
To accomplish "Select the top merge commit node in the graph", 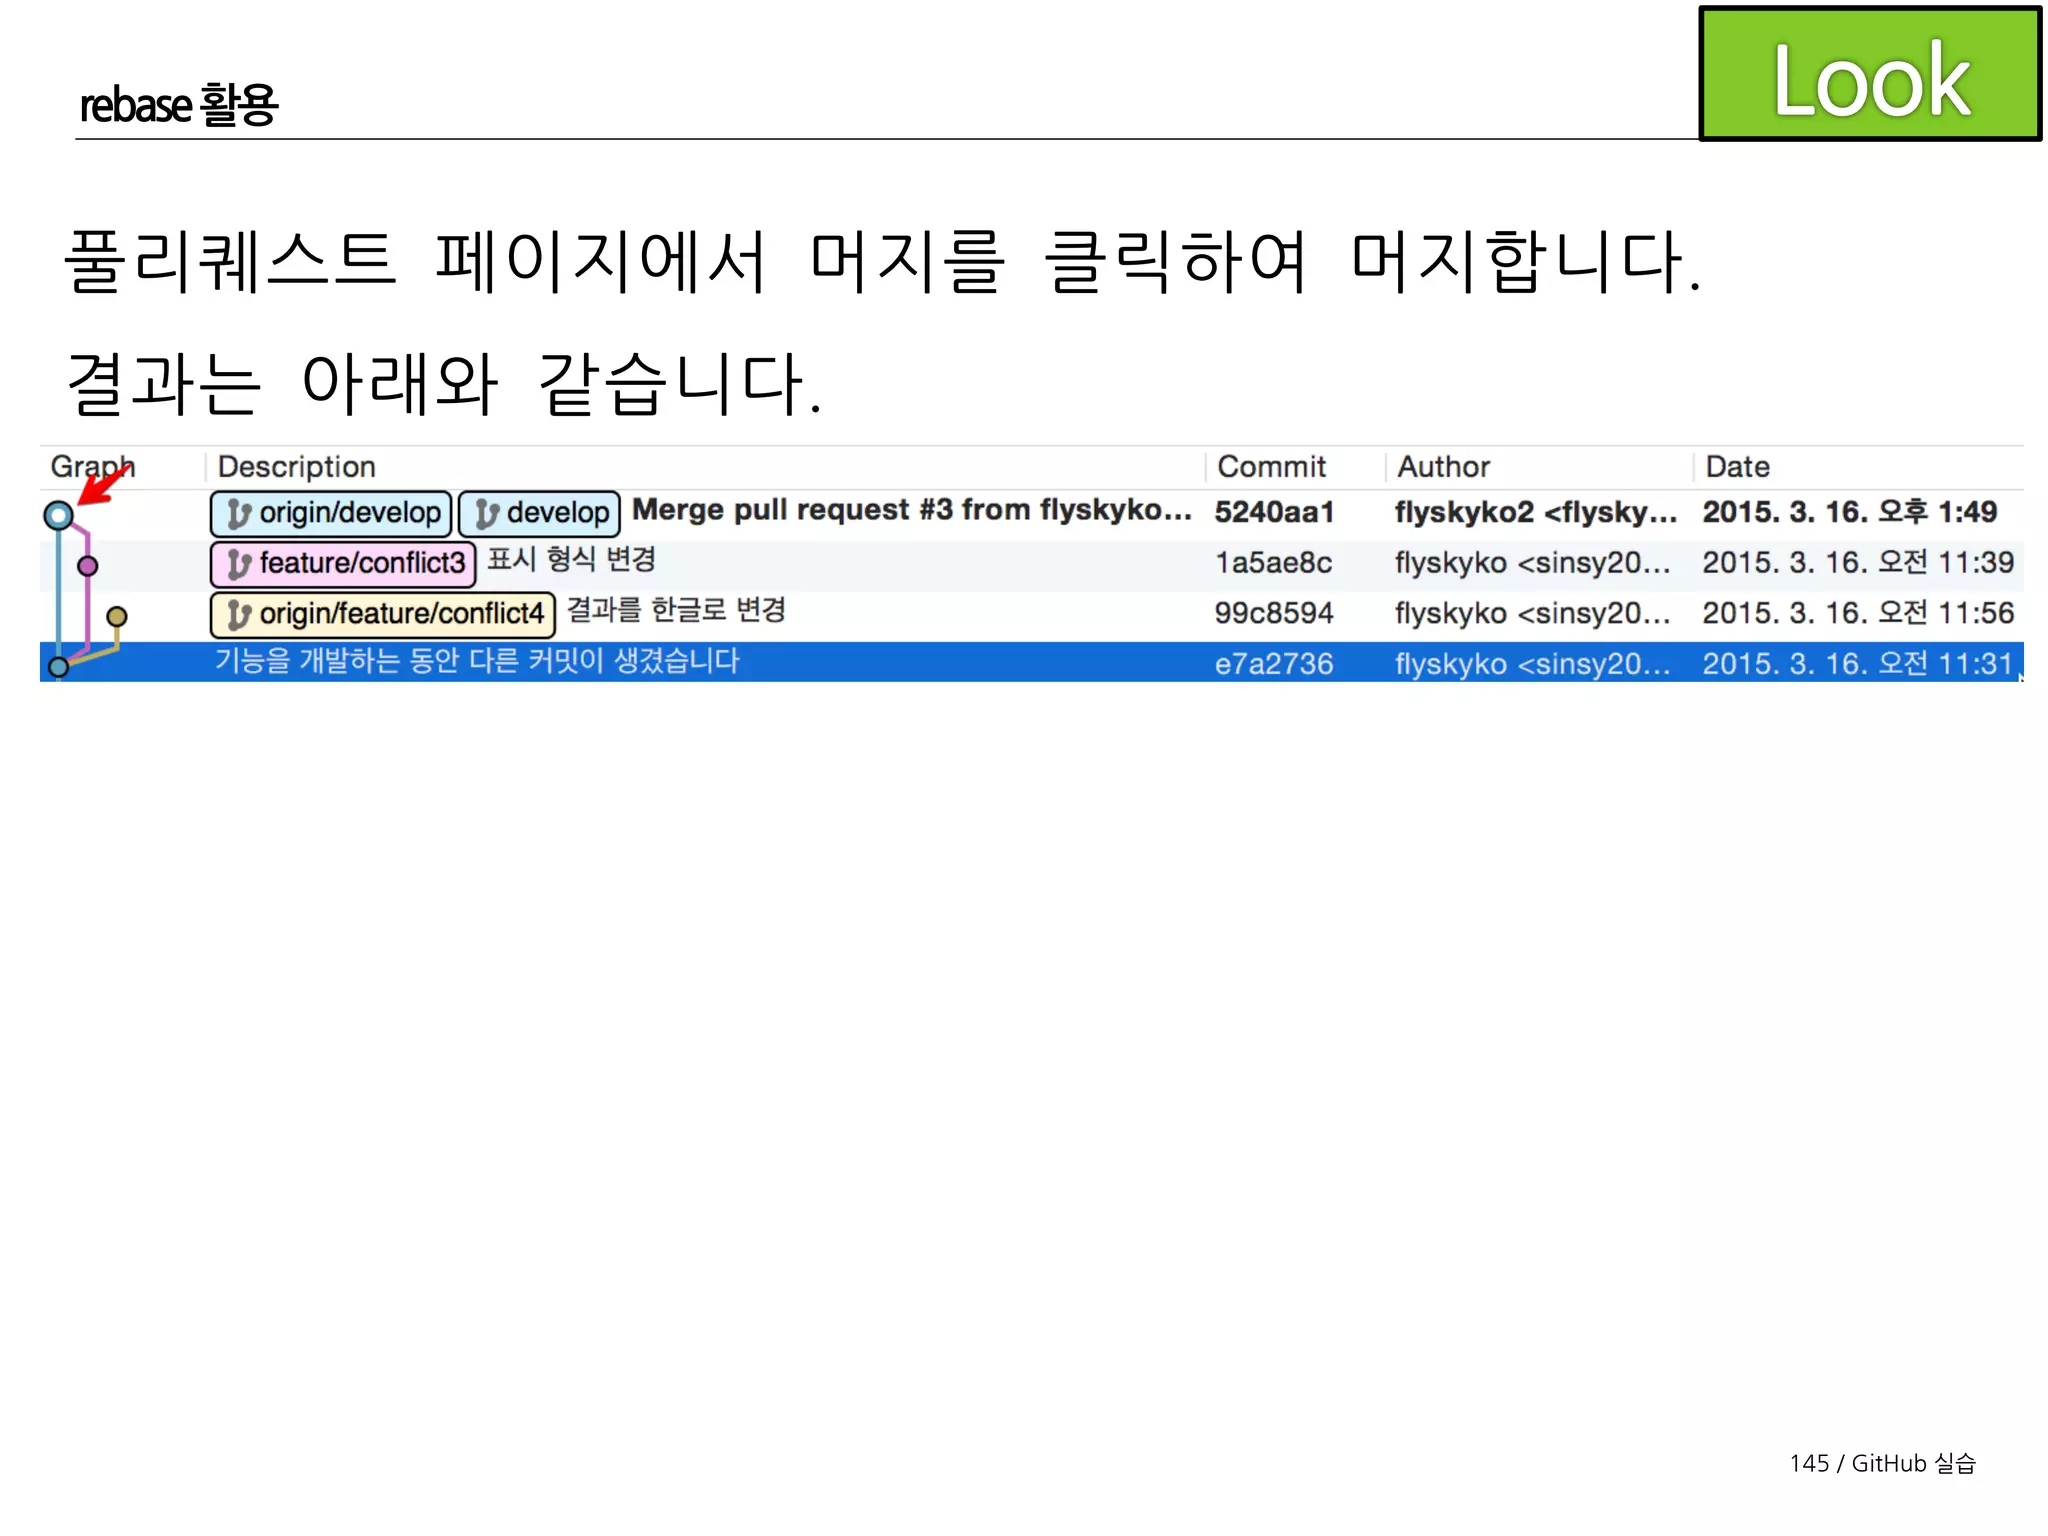I will [59, 515].
